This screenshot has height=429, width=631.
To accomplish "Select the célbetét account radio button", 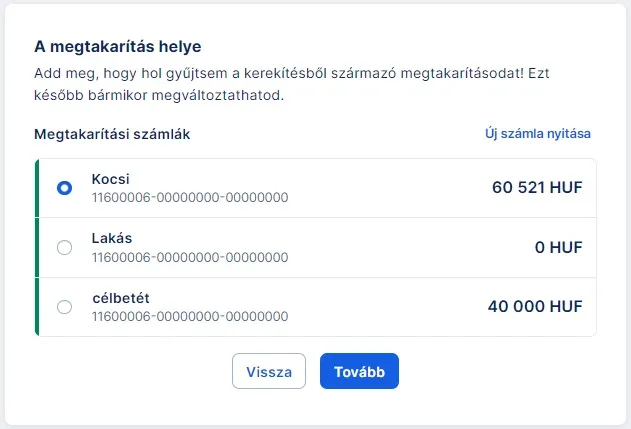I will (65, 307).
